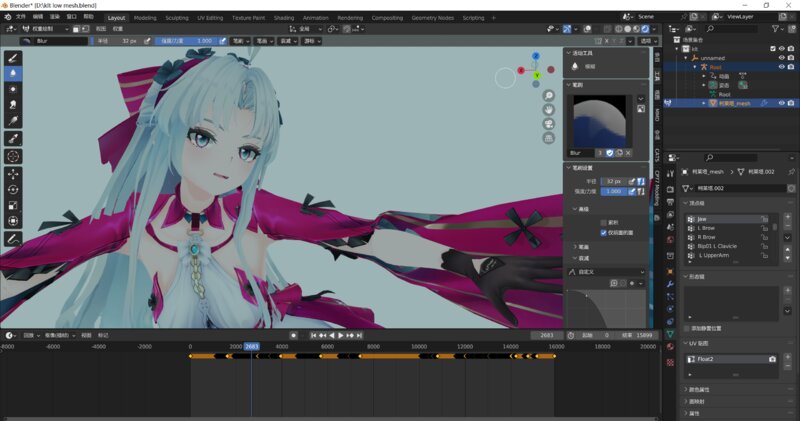Hide the selected mesh object eye icon

coord(782,103)
